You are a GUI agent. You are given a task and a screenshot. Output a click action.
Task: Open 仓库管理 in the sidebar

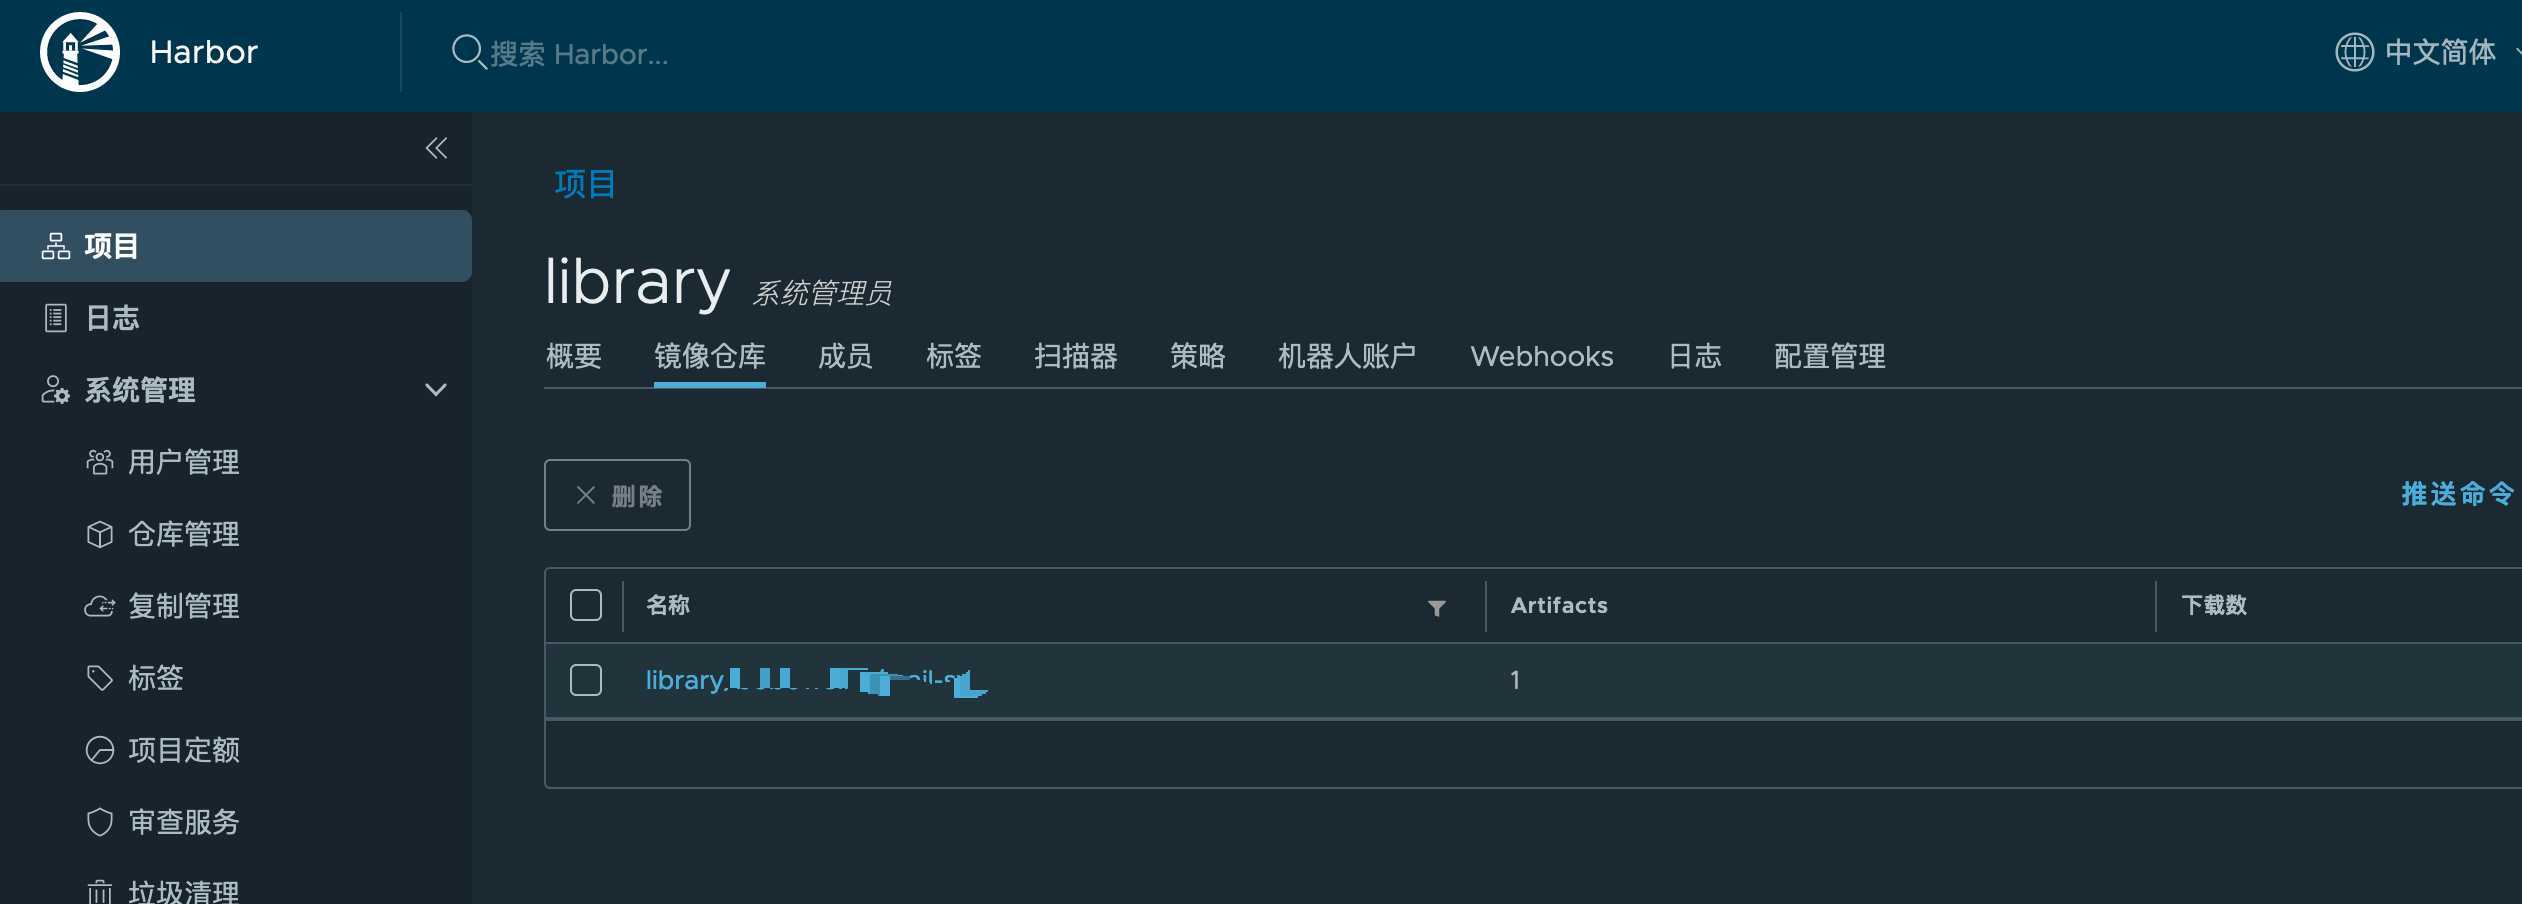184,534
